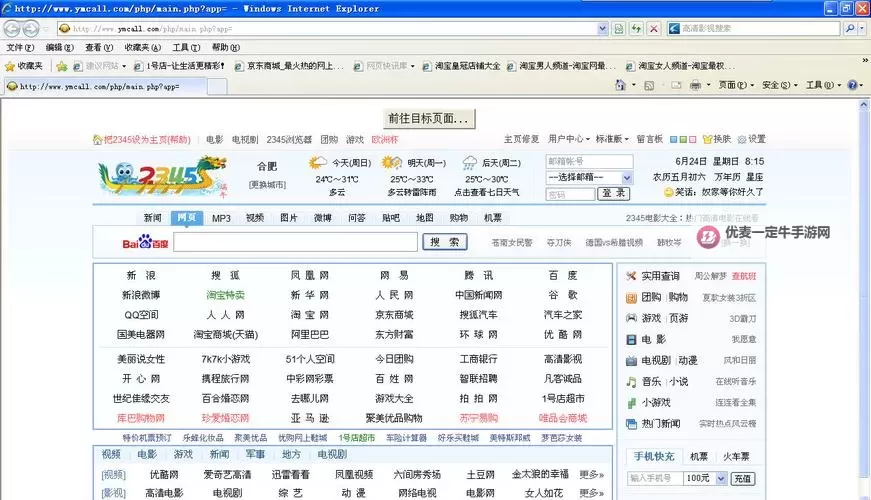The width and height of the screenshot is (871, 500).
Task: Click the RSS feeds icon in command bar
Action: pyautogui.click(x=649, y=85)
